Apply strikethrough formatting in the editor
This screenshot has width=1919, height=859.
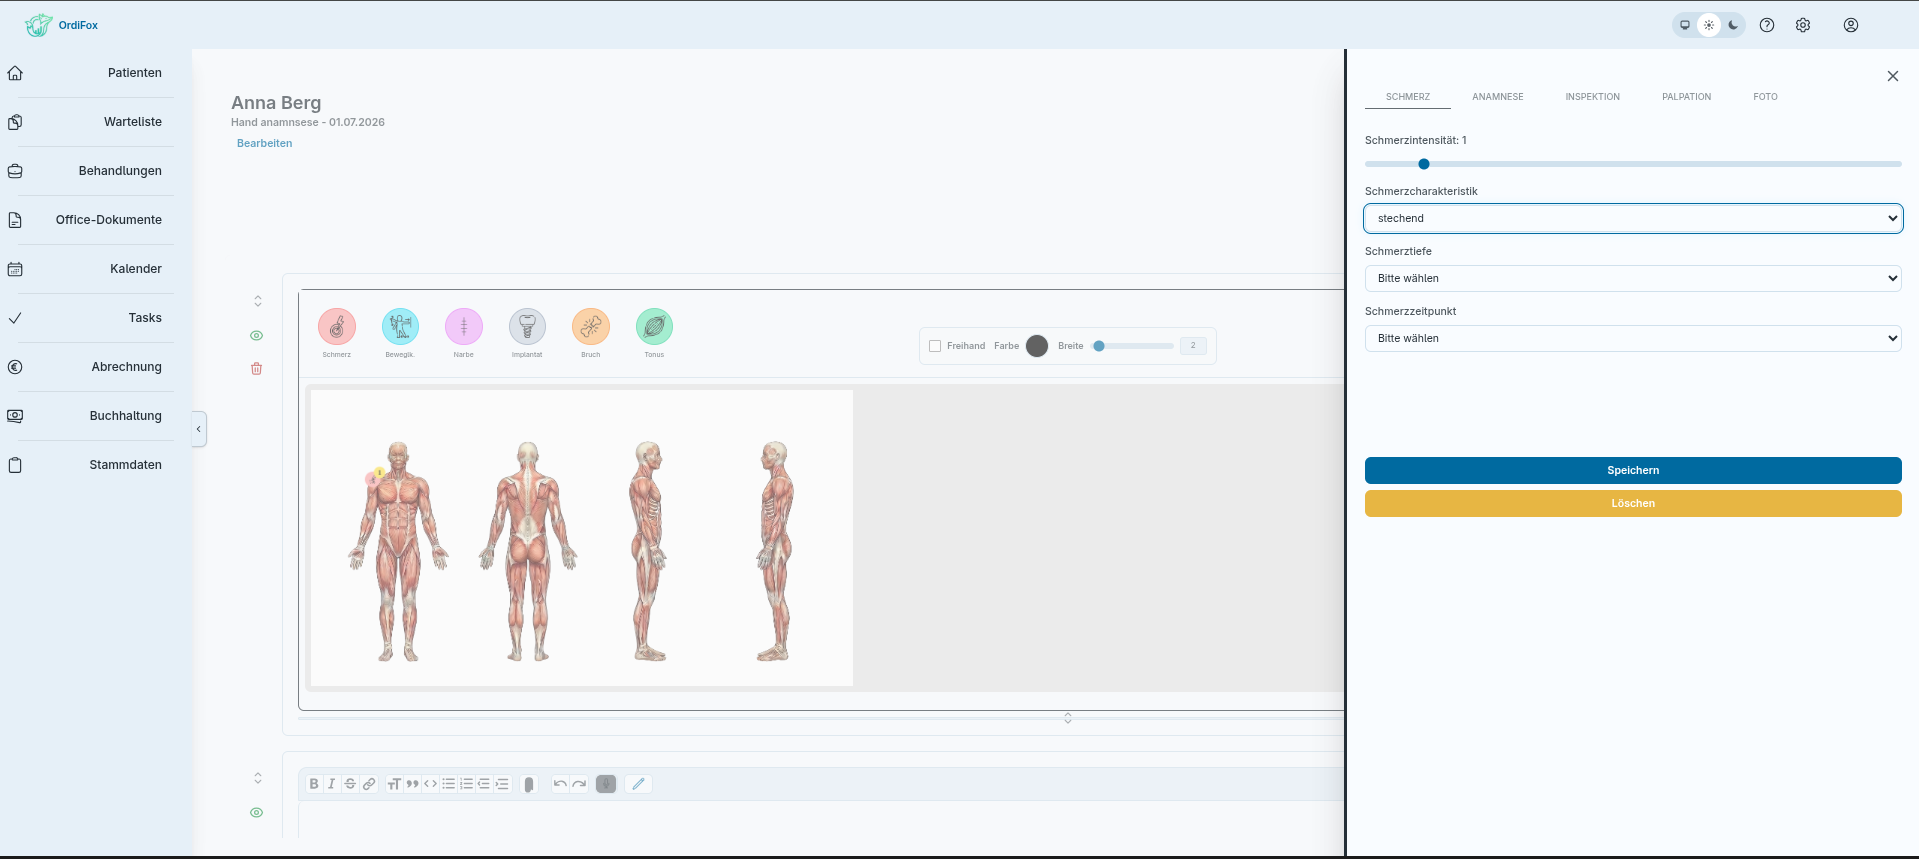[350, 784]
